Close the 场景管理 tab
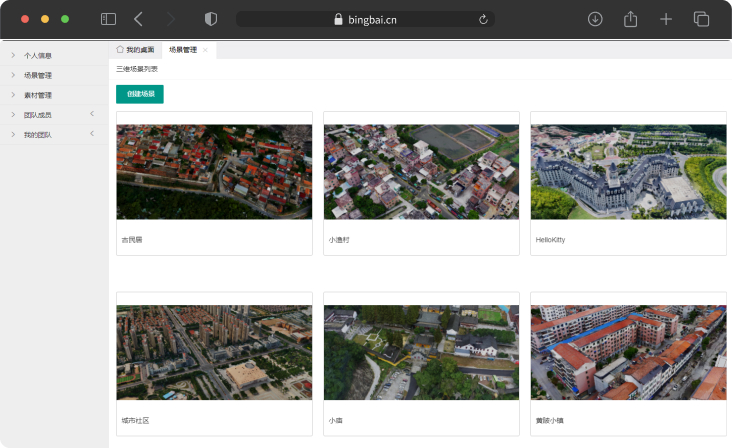The height and width of the screenshot is (448, 732). (205, 50)
